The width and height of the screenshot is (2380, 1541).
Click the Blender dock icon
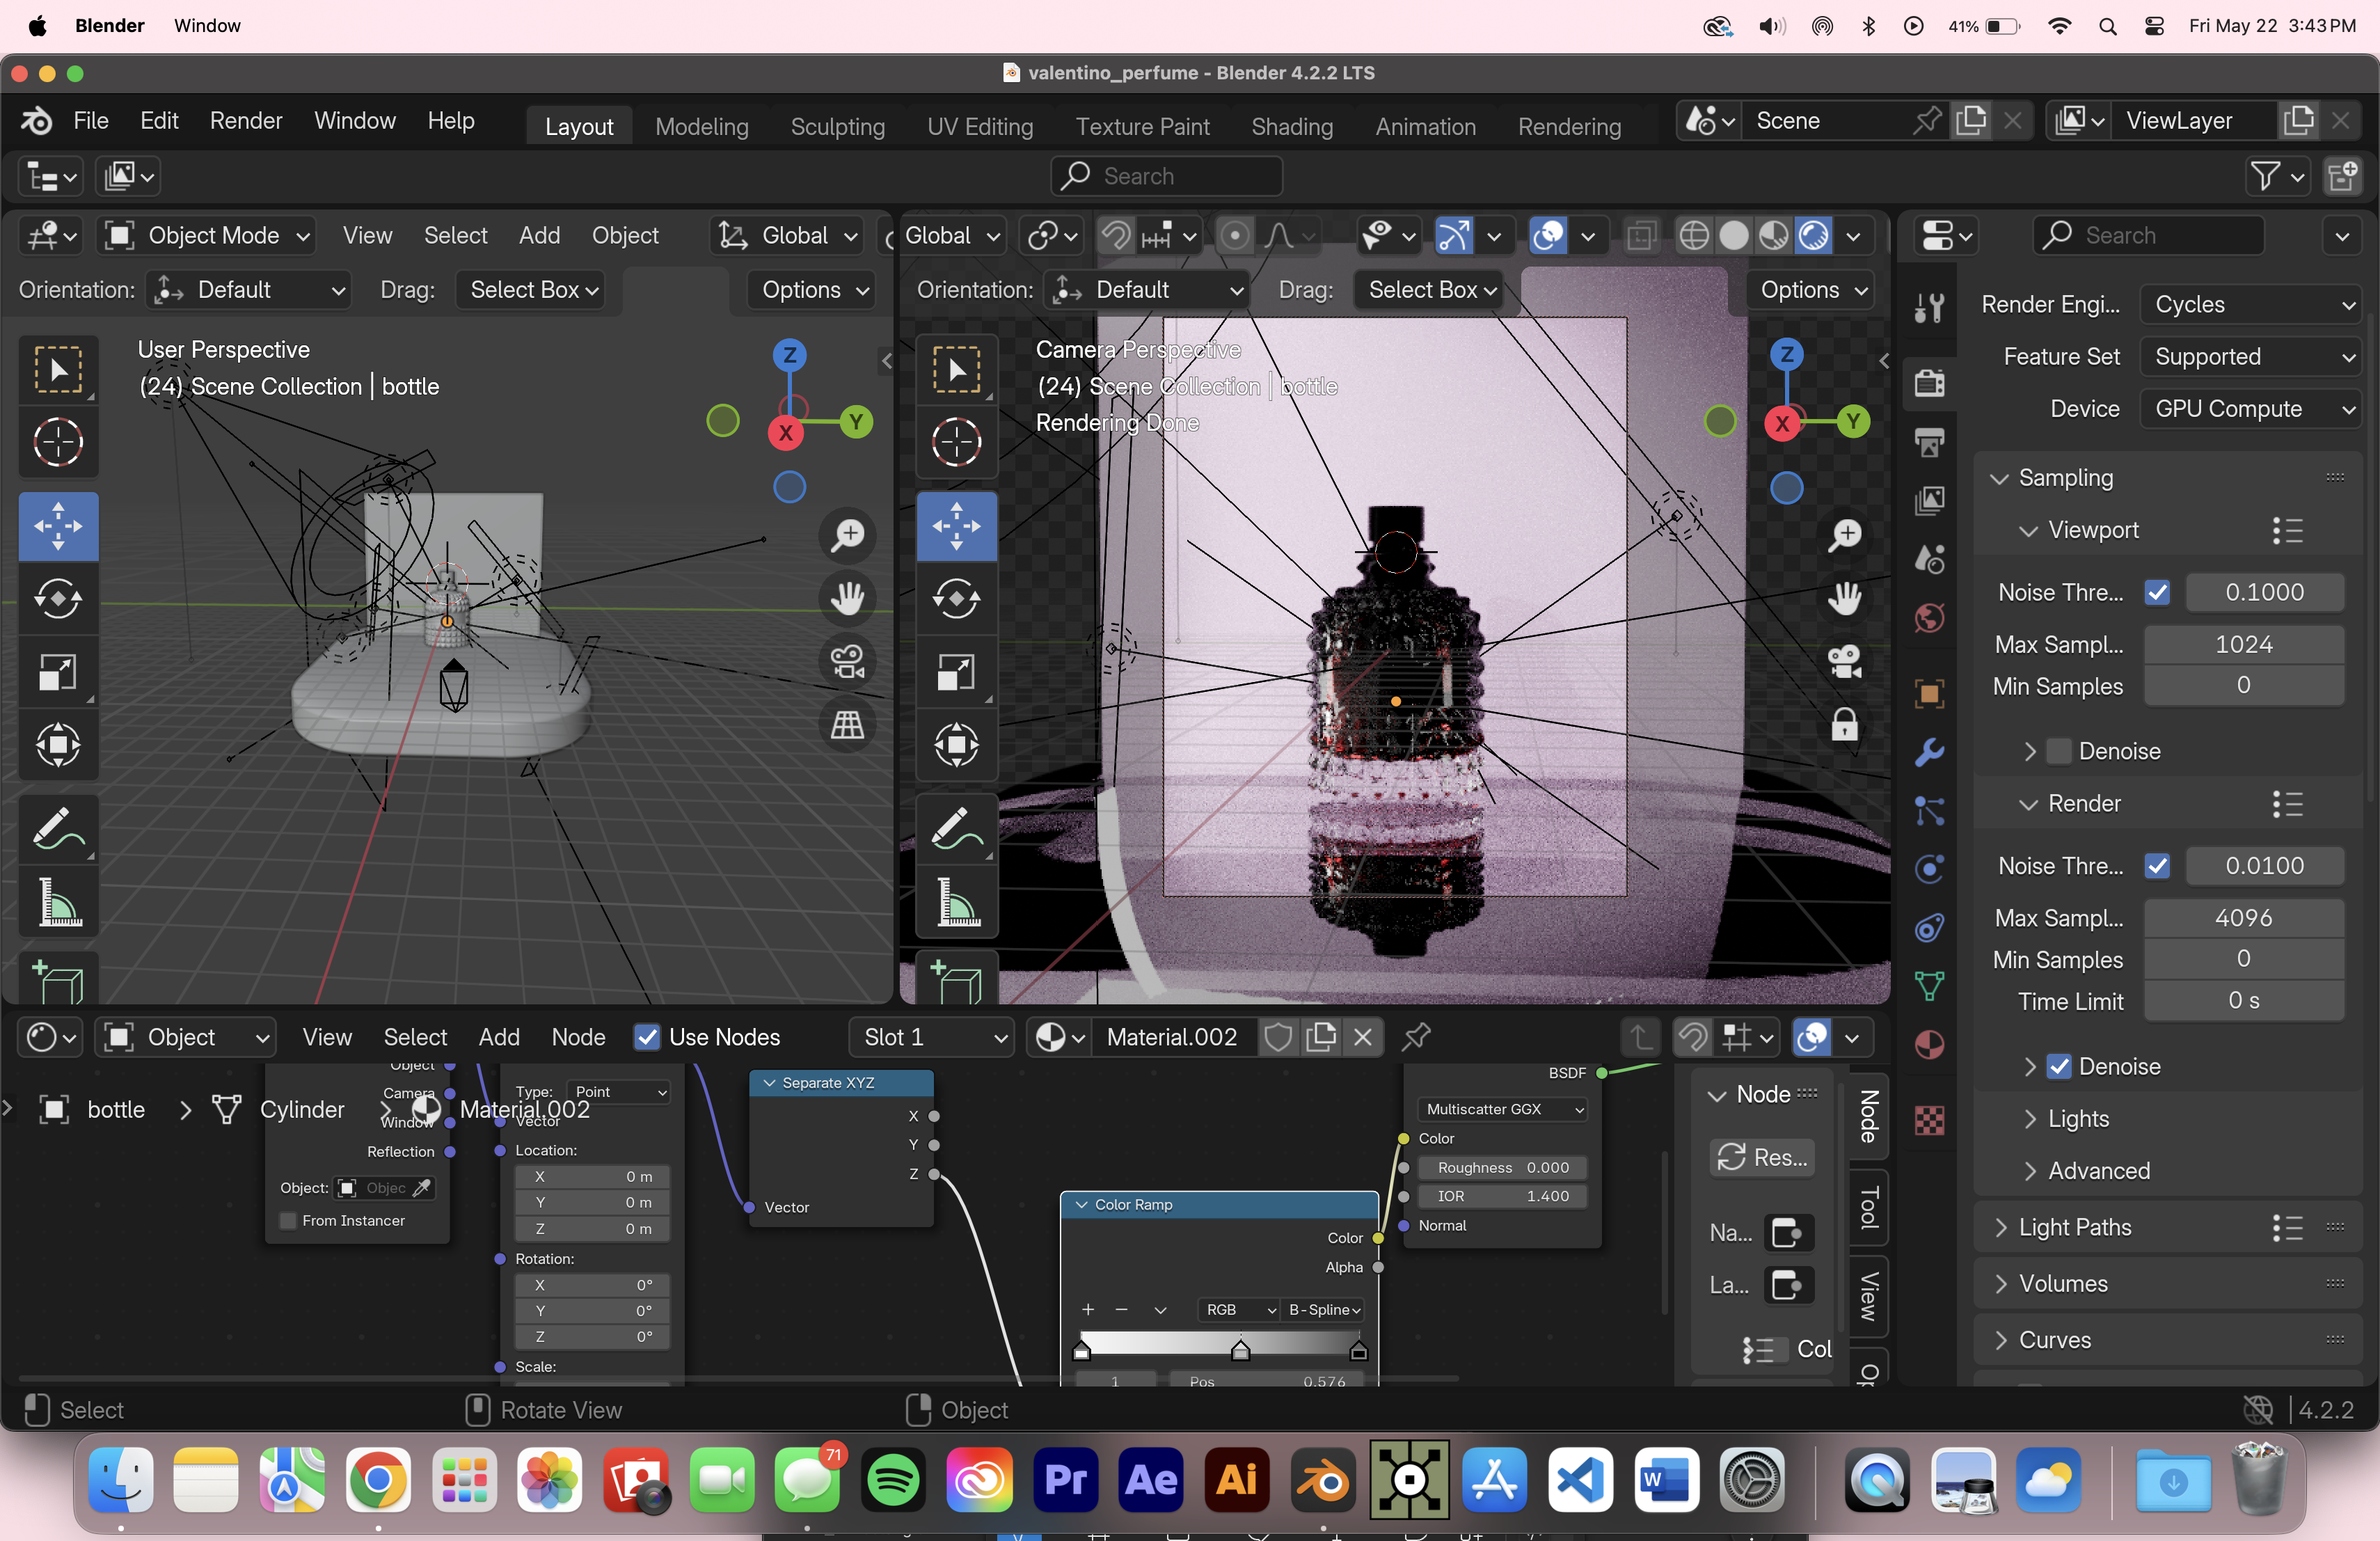(x=1322, y=1479)
